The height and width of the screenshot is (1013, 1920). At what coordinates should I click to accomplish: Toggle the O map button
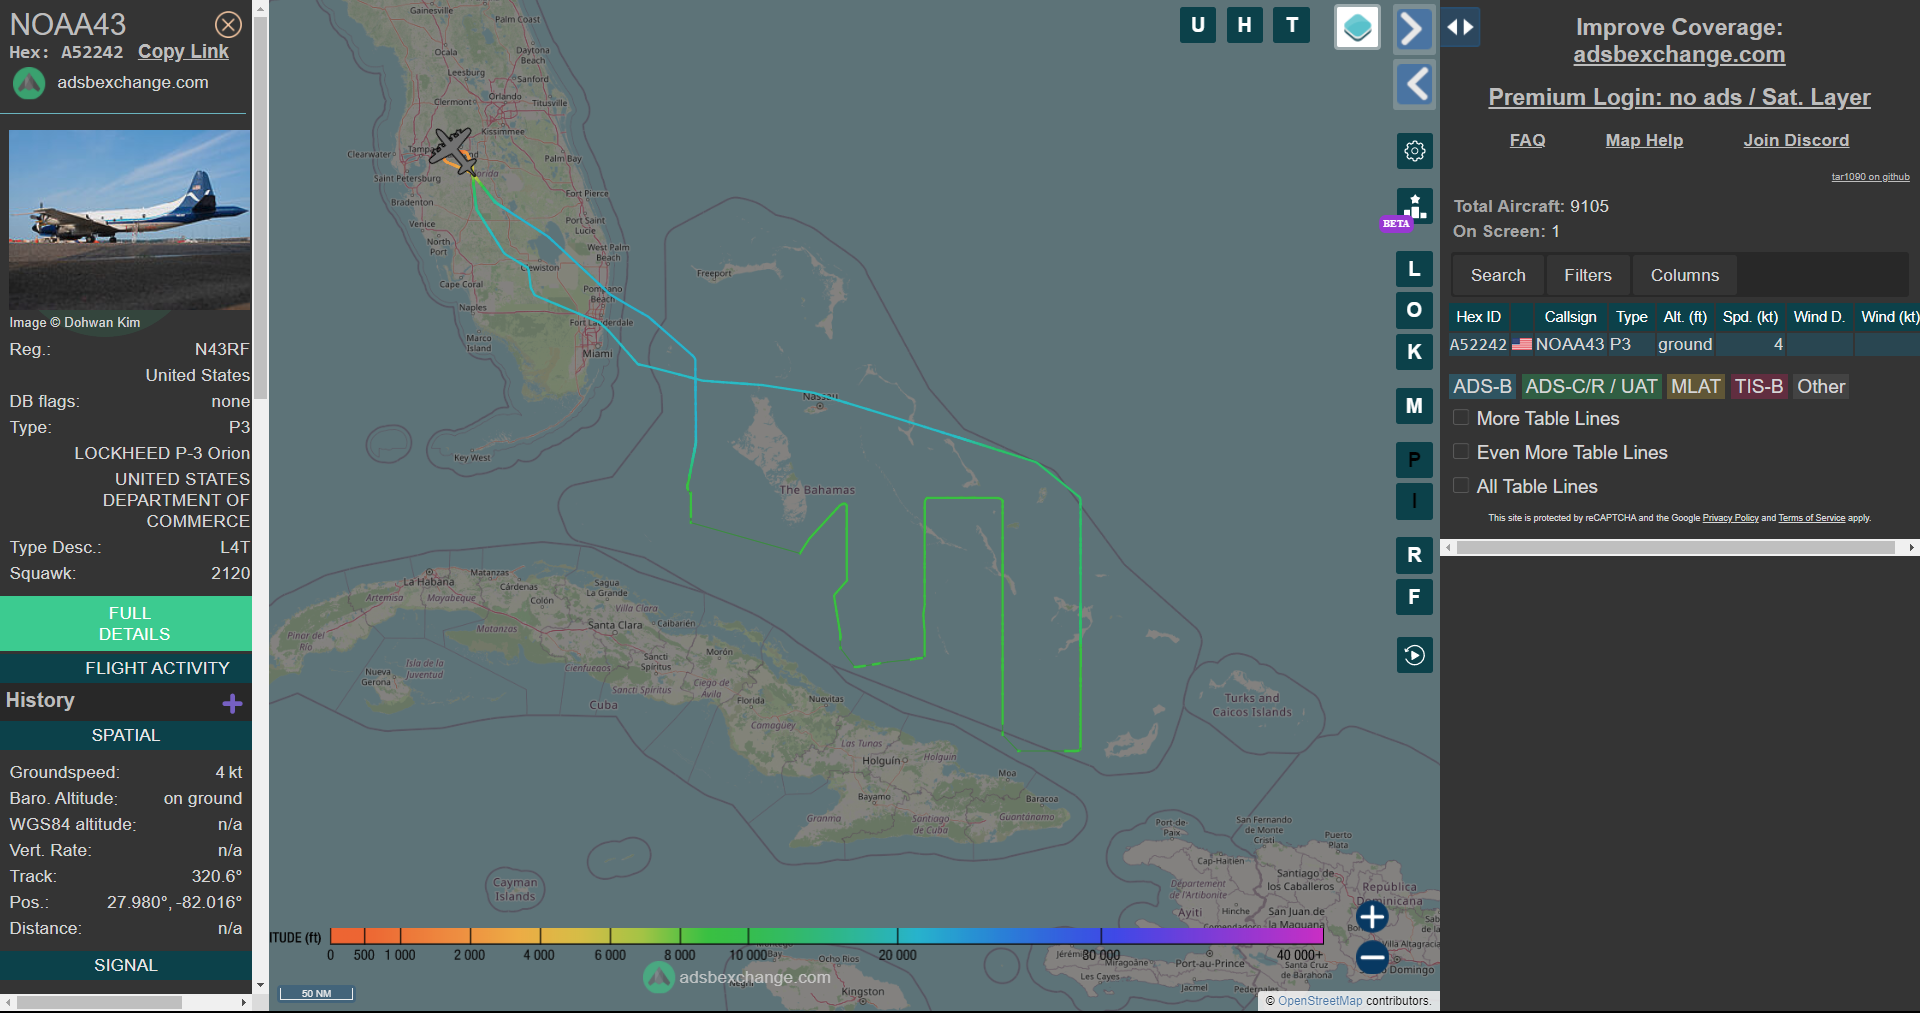pyautogui.click(x=1414, y=310)
